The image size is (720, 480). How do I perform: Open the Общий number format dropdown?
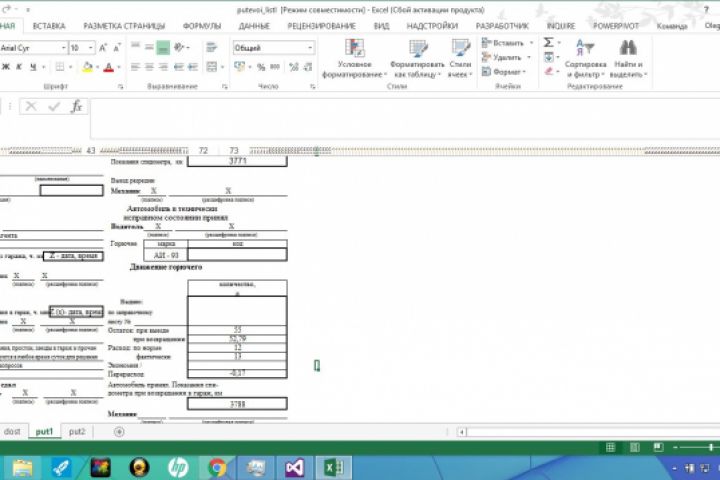[x=310, y=48]
